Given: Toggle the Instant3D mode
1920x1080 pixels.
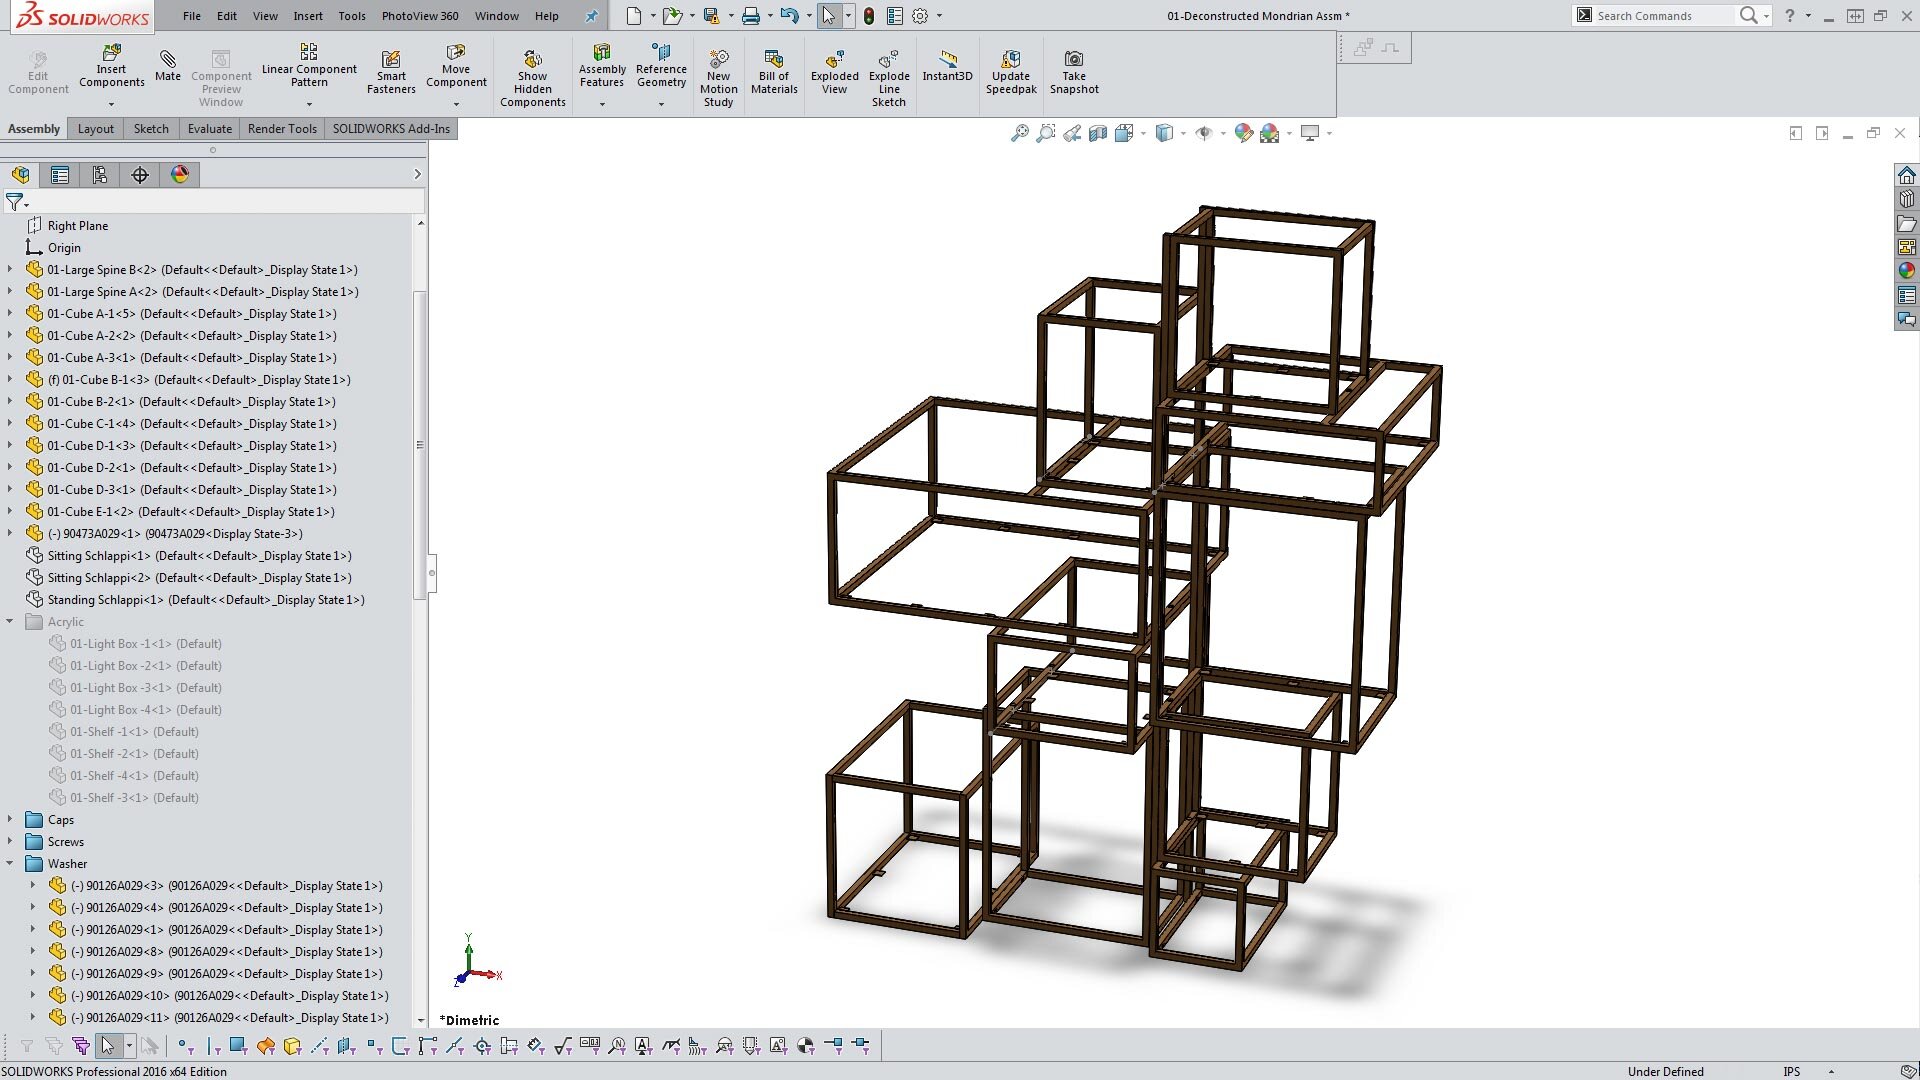Looking at the screenshot, I should [x=947, y=66].
